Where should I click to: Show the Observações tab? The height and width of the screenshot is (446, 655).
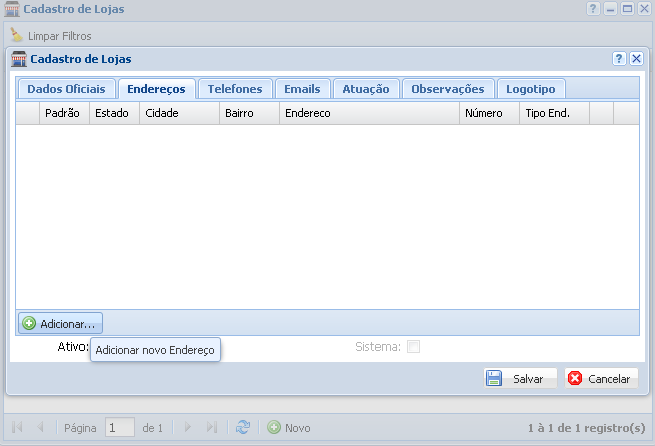[x=448, y=89]
